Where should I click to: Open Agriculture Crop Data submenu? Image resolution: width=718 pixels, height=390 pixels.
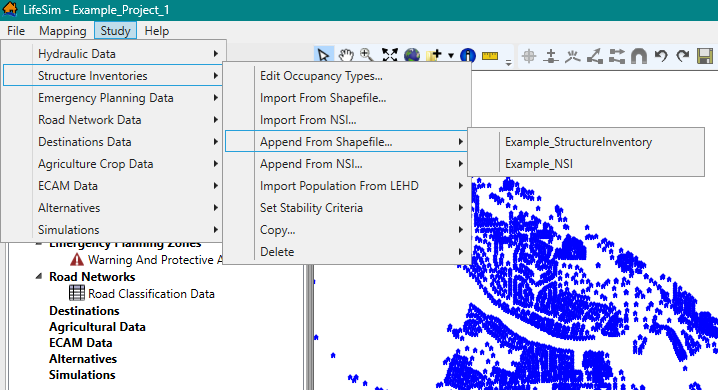[x=113, y=163]
